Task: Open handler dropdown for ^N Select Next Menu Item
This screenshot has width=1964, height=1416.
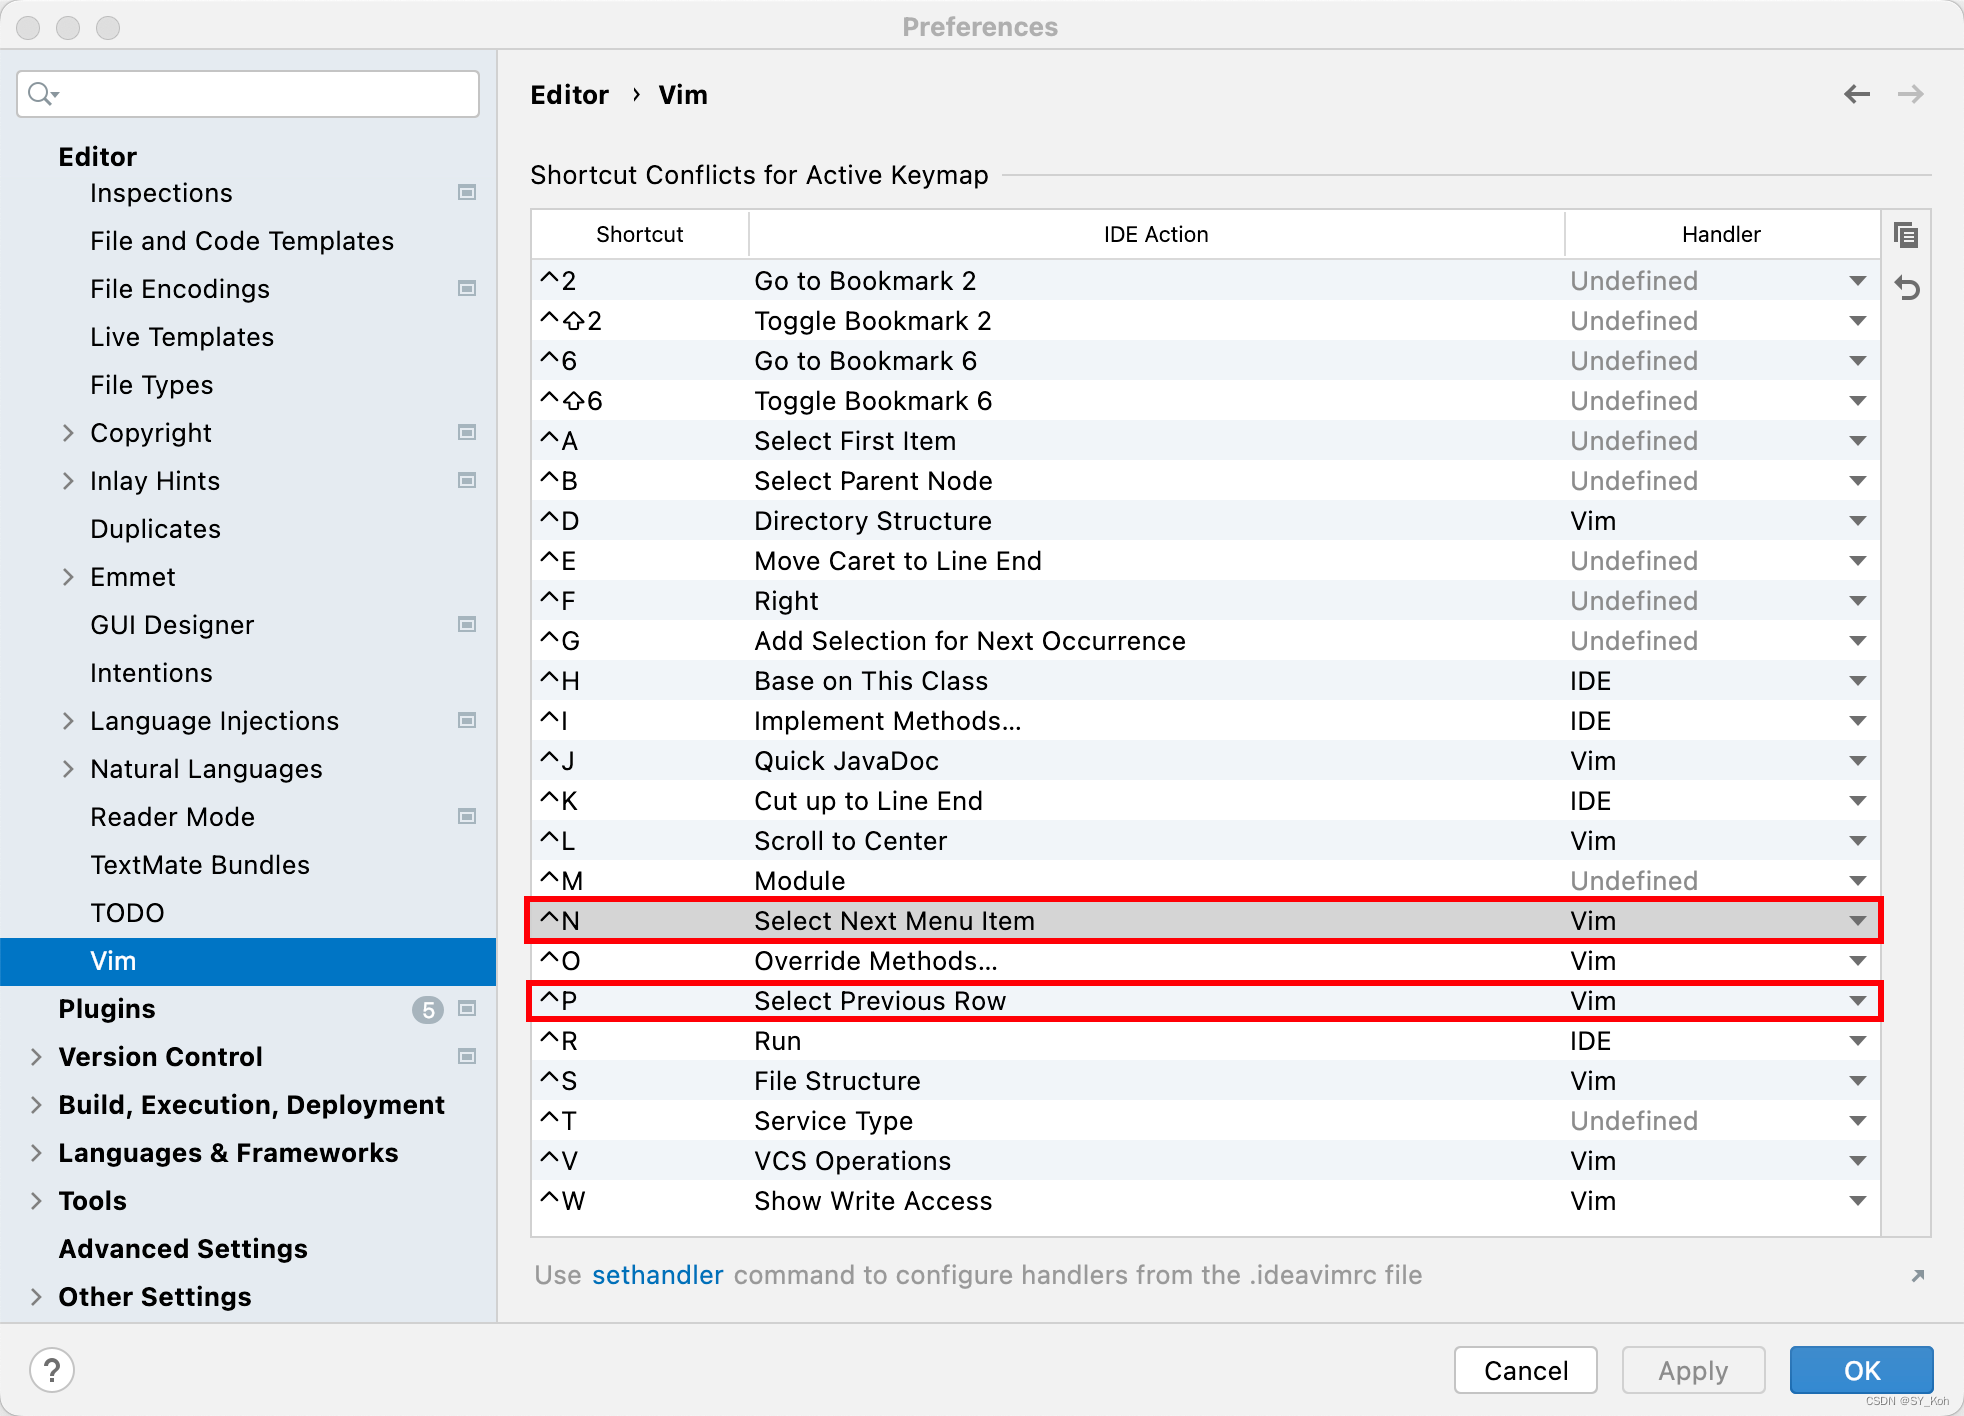Action: coord(1857,921)
